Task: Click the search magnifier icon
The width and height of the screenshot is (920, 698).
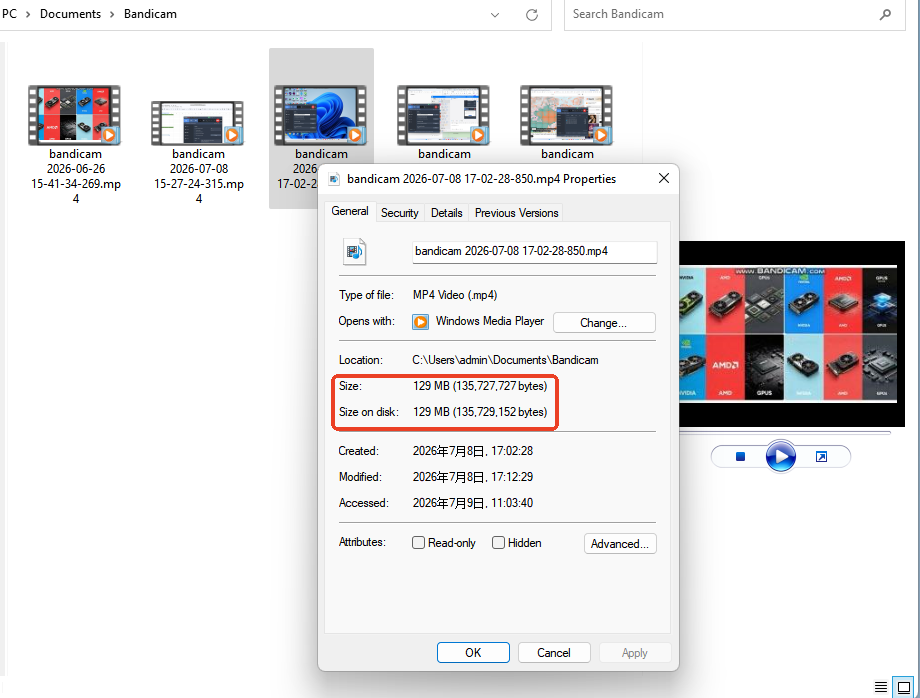Action: coord(885,15)
